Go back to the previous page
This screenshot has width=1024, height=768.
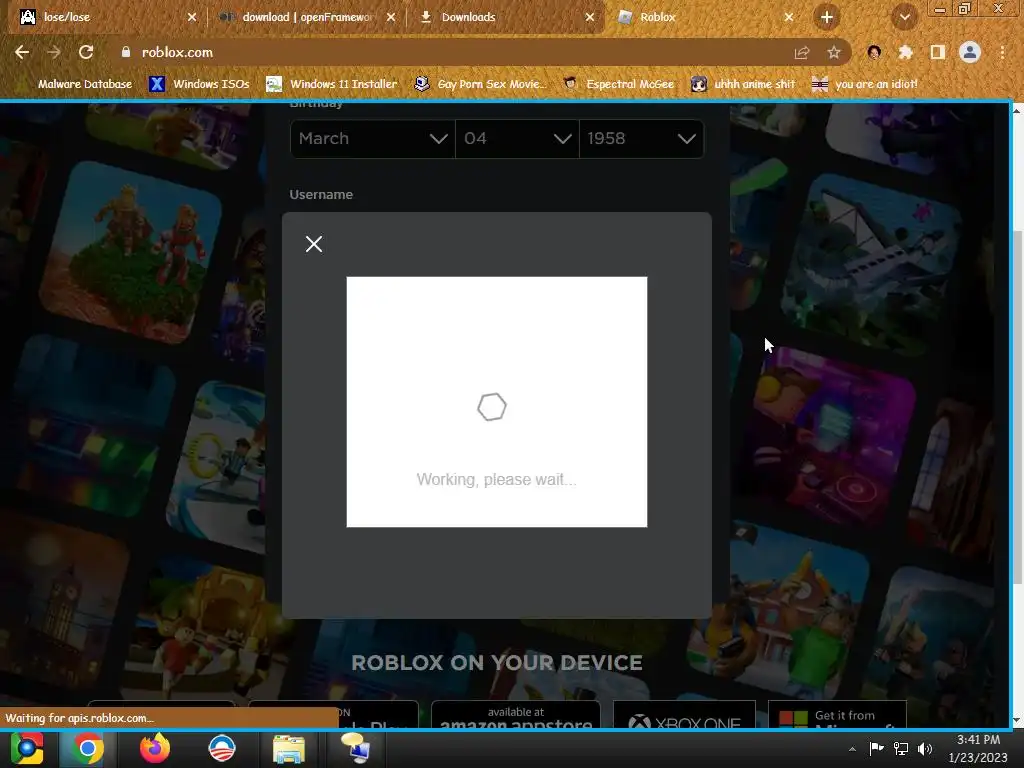(22, 52)
